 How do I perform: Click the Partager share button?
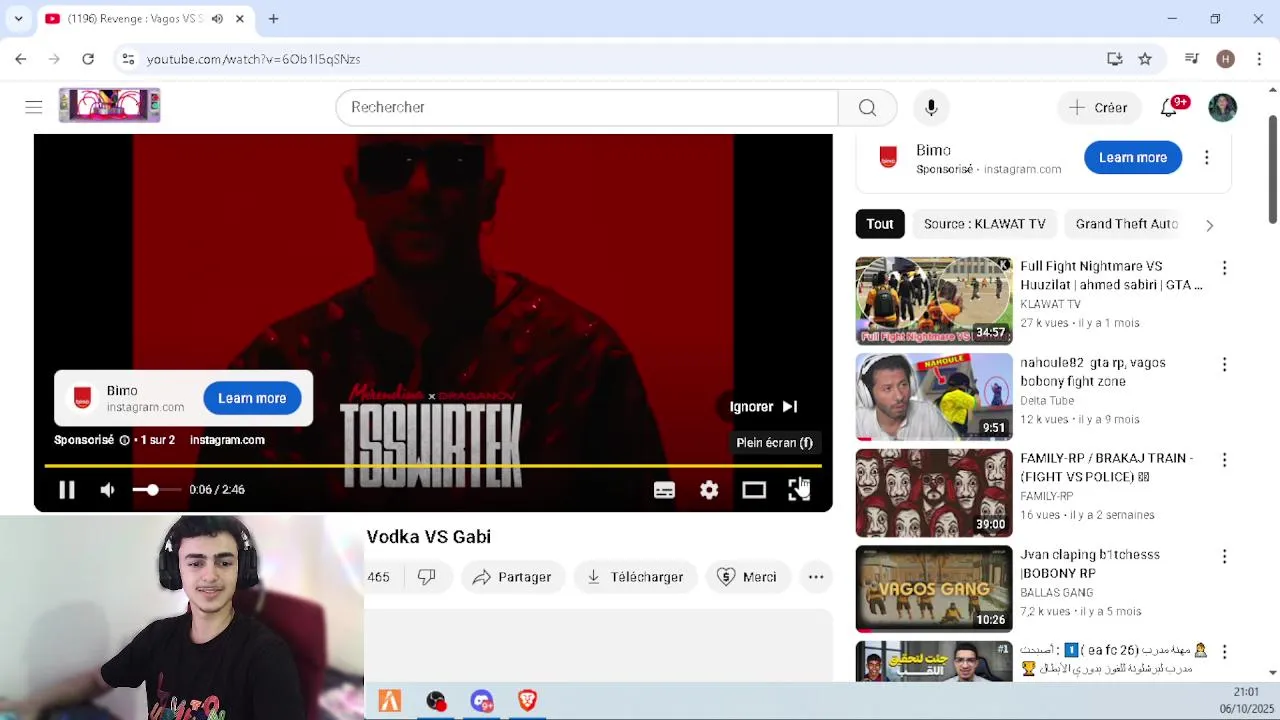[513, 577]
